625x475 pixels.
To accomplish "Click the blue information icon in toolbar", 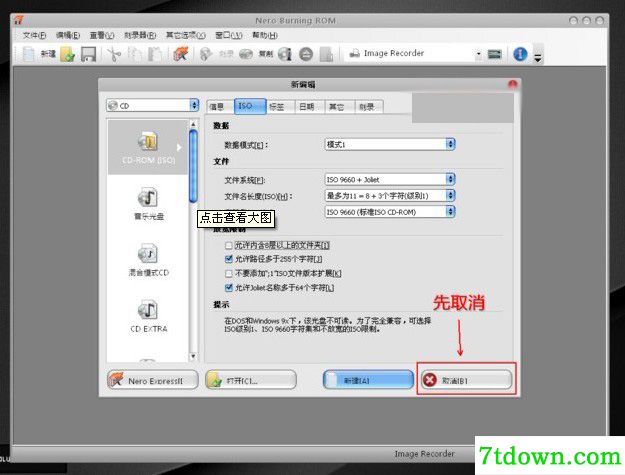I will (520, 54).
